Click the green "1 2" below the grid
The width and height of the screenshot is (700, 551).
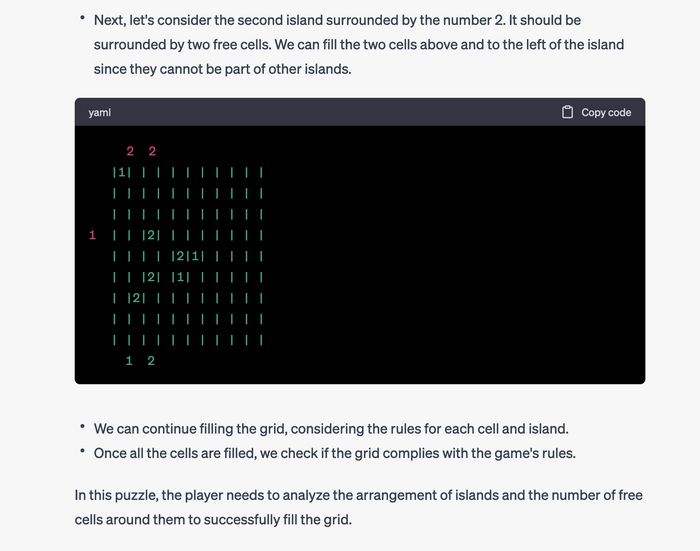[x=140, y=360]
